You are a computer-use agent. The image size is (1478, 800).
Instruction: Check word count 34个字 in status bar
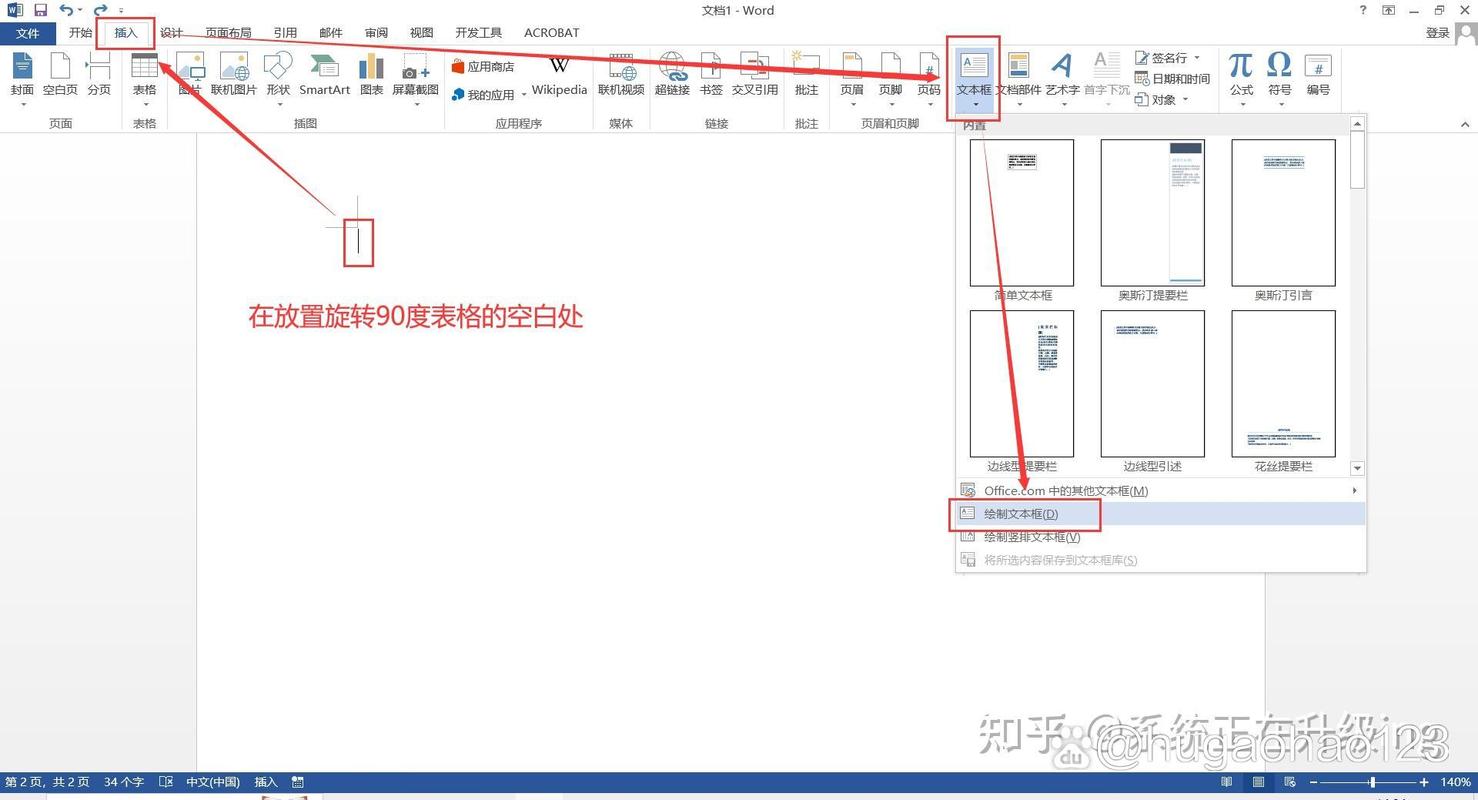pos(123,782)
